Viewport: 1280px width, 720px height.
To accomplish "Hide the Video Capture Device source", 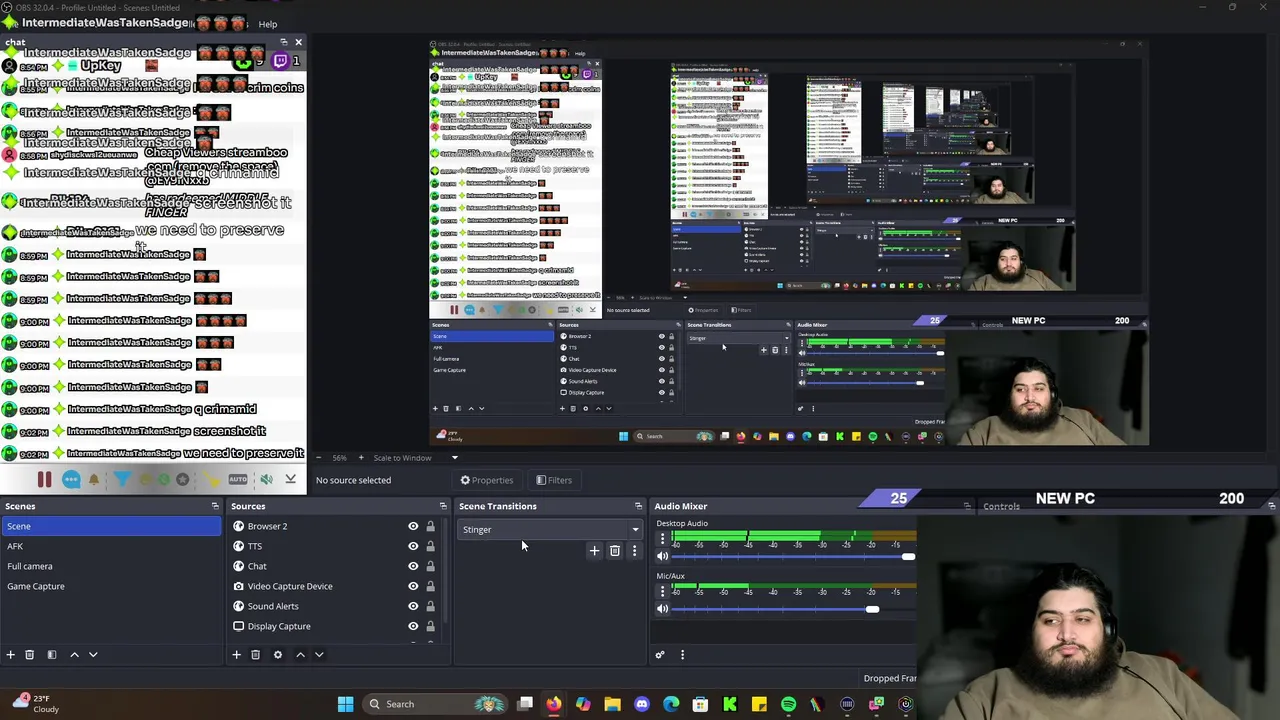I will click(x=413, y=586).
